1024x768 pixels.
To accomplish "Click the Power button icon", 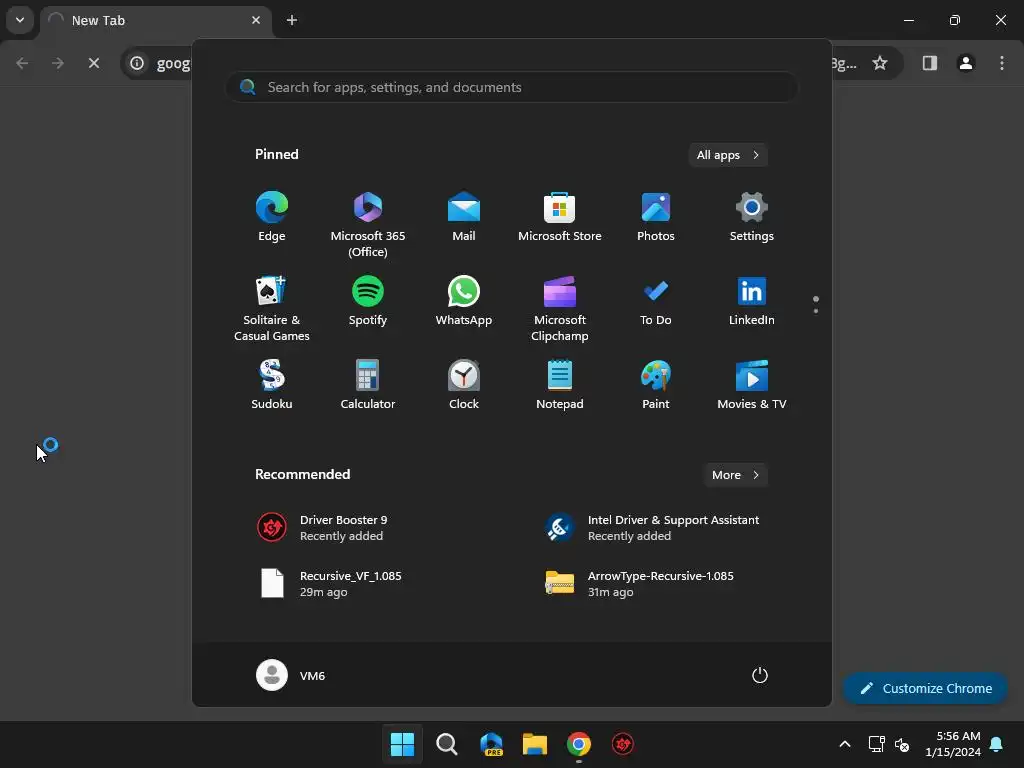I will pyautogui.click(x=760, y=675).
